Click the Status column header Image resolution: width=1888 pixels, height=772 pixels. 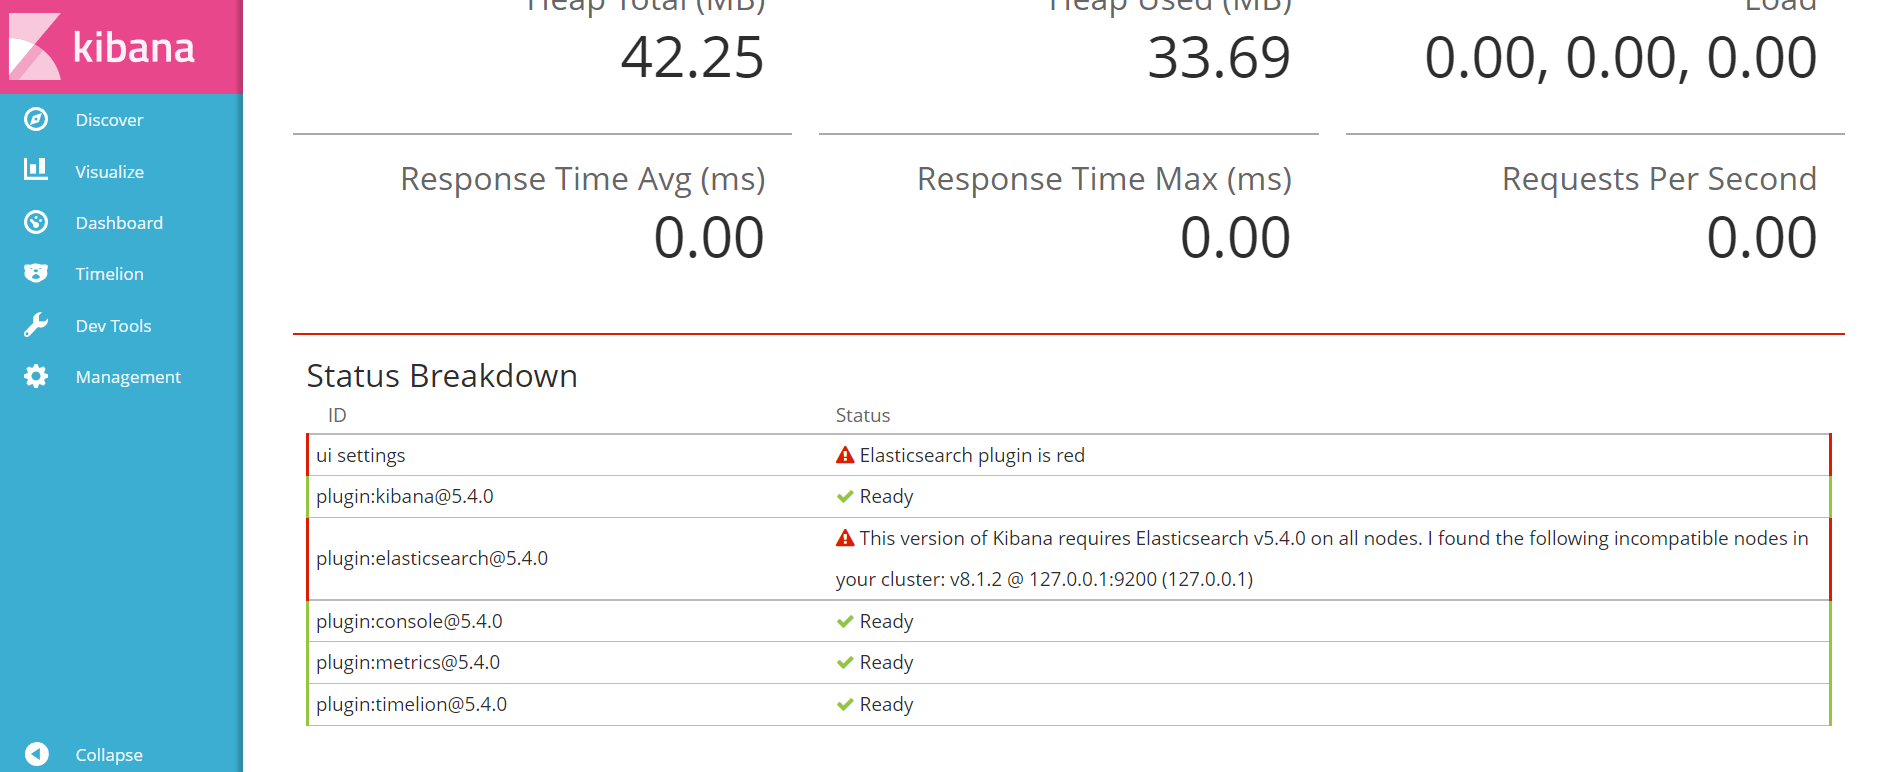[863, 415]
